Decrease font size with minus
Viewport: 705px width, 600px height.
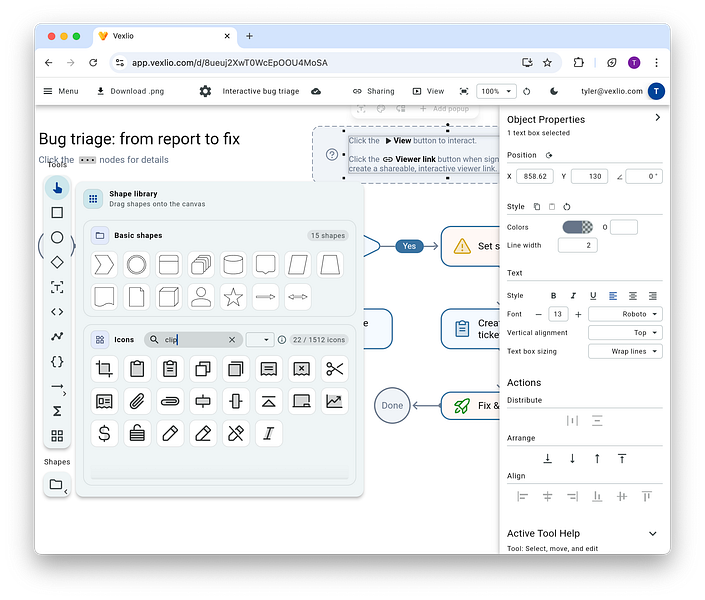coord(538,314)
